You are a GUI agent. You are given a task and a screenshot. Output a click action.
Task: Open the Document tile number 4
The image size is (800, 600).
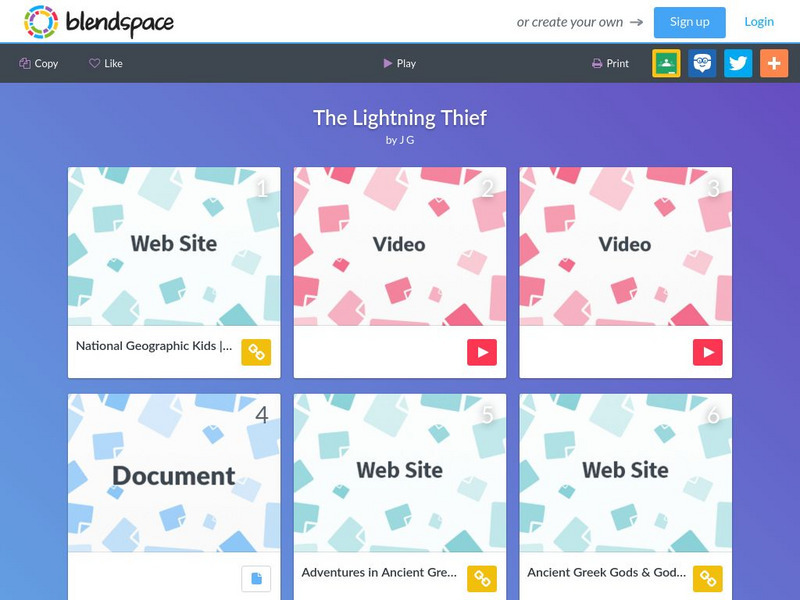tap(174, 496)
